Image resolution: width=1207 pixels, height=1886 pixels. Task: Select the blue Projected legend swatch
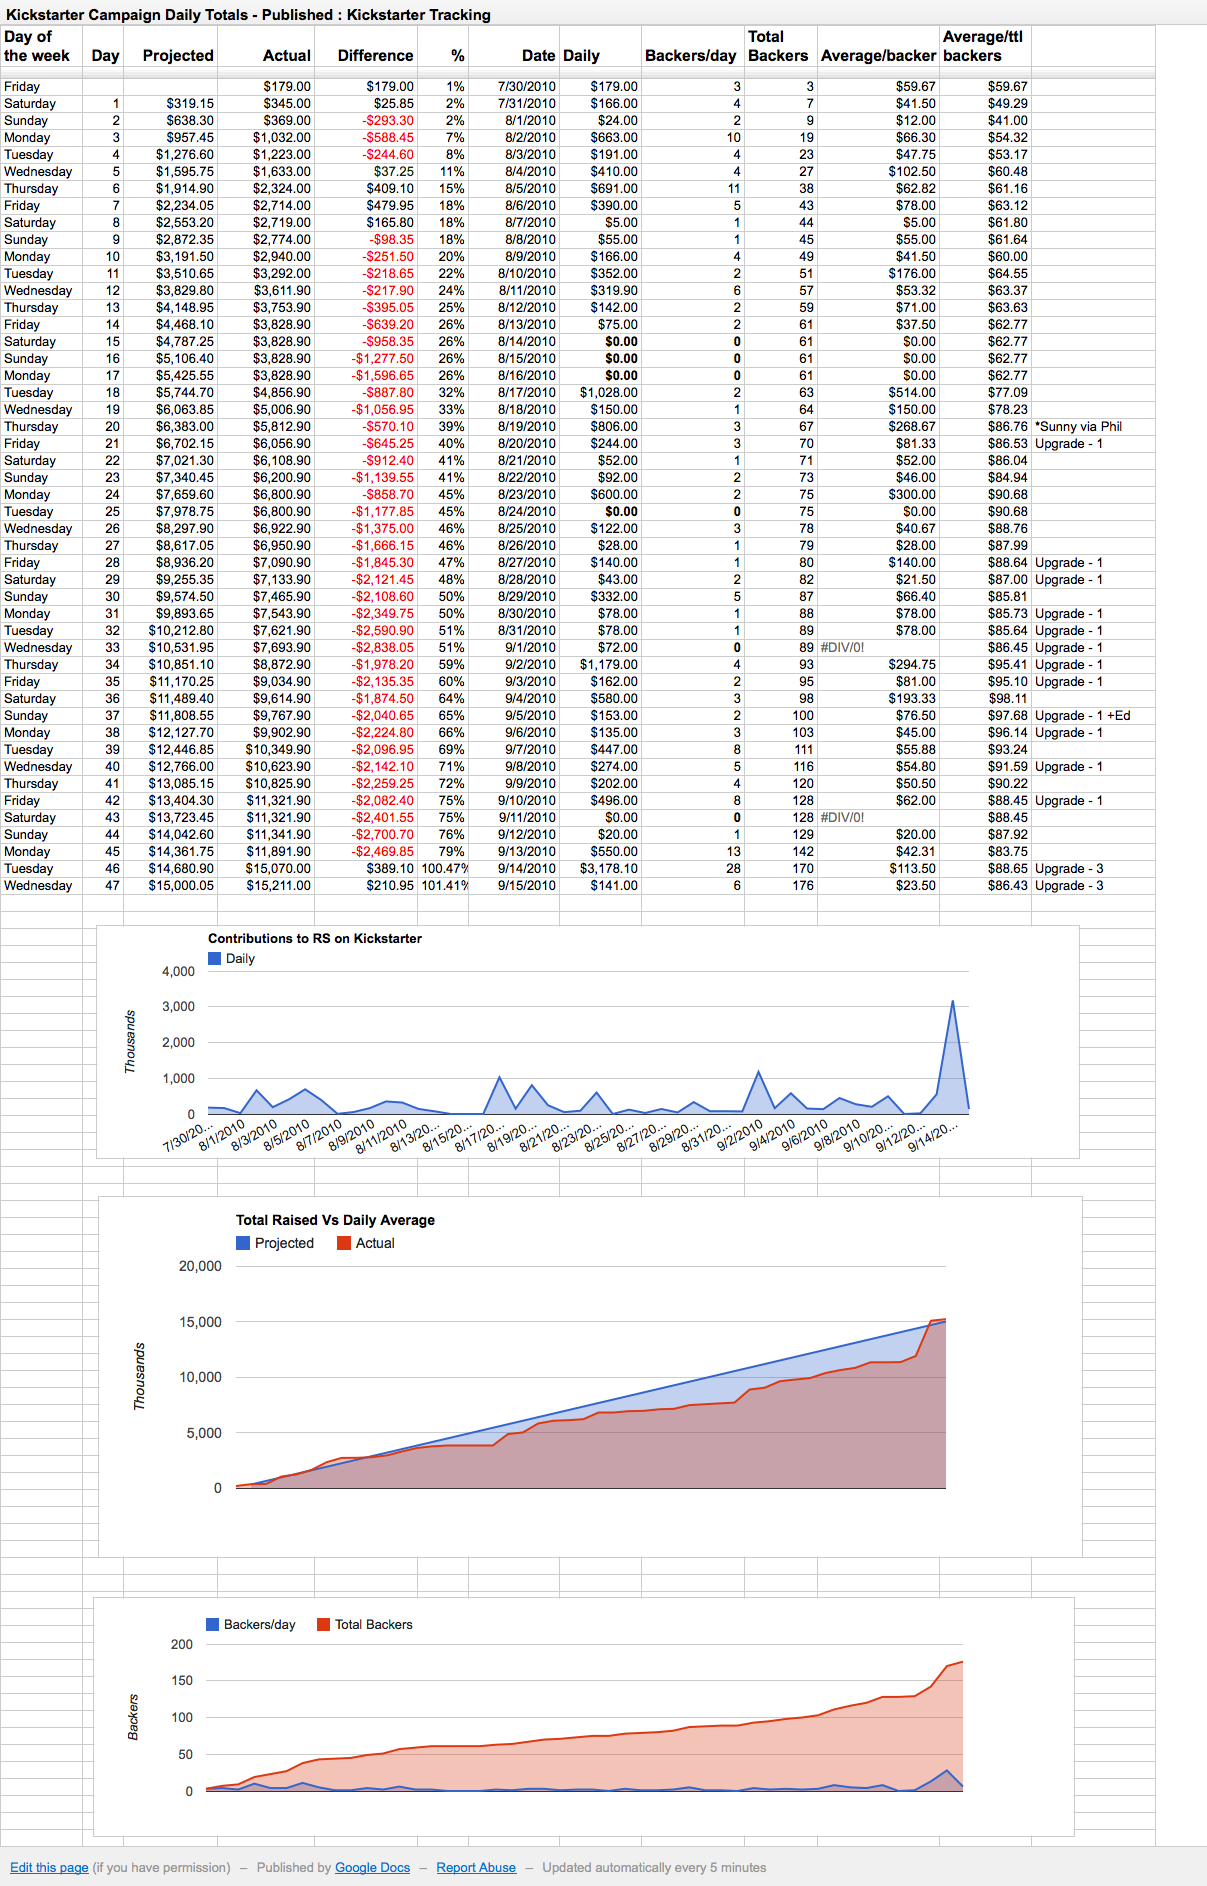[x=243, y=1243]
